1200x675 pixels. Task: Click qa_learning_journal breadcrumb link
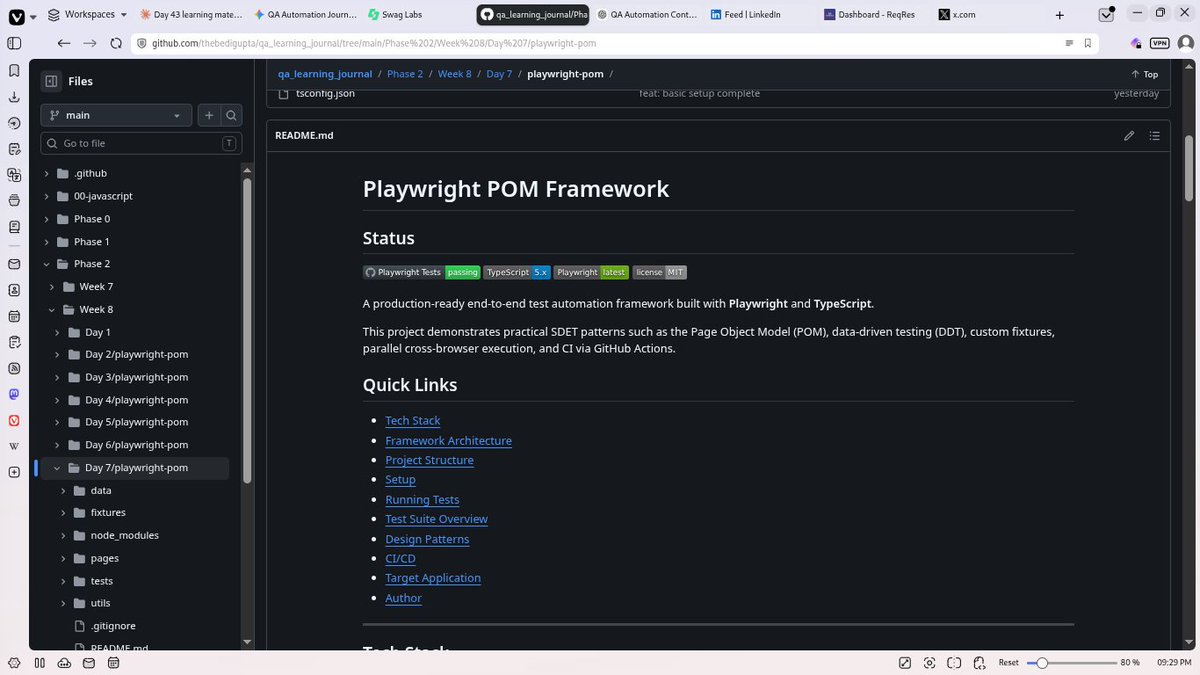325,74
